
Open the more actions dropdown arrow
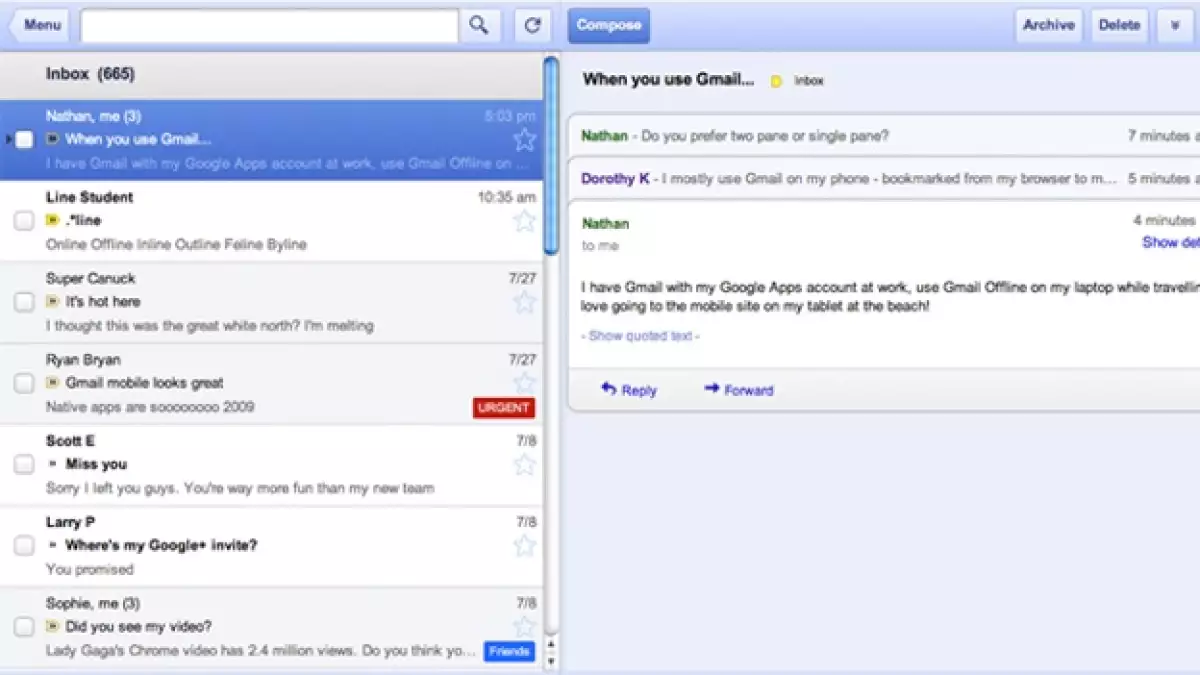1175,26
